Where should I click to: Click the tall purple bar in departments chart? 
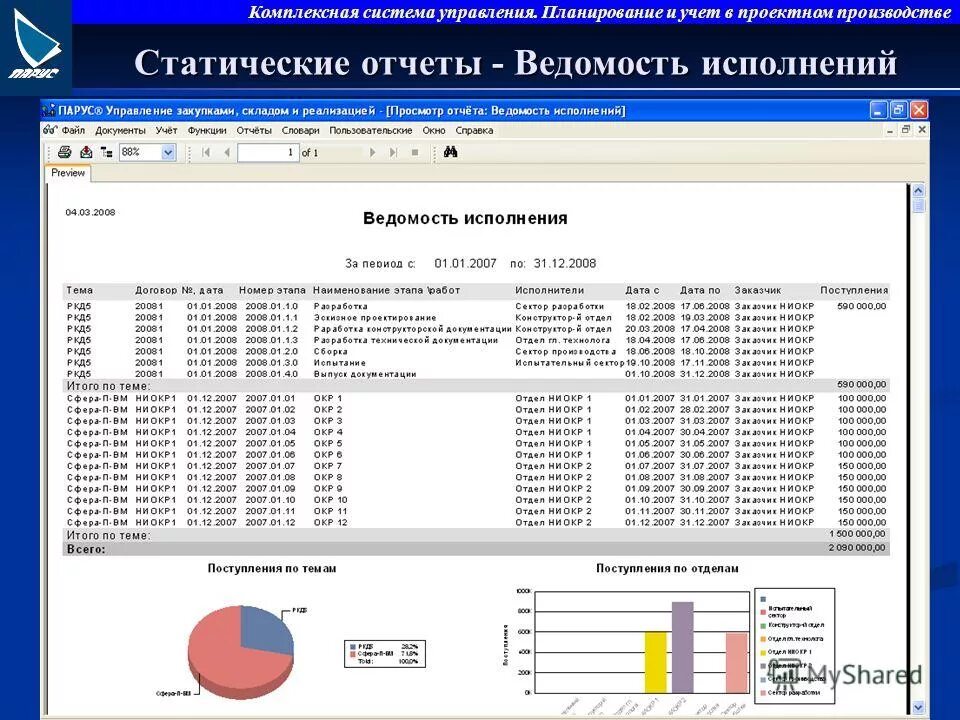pyautogui.click(x=683, y=647)
